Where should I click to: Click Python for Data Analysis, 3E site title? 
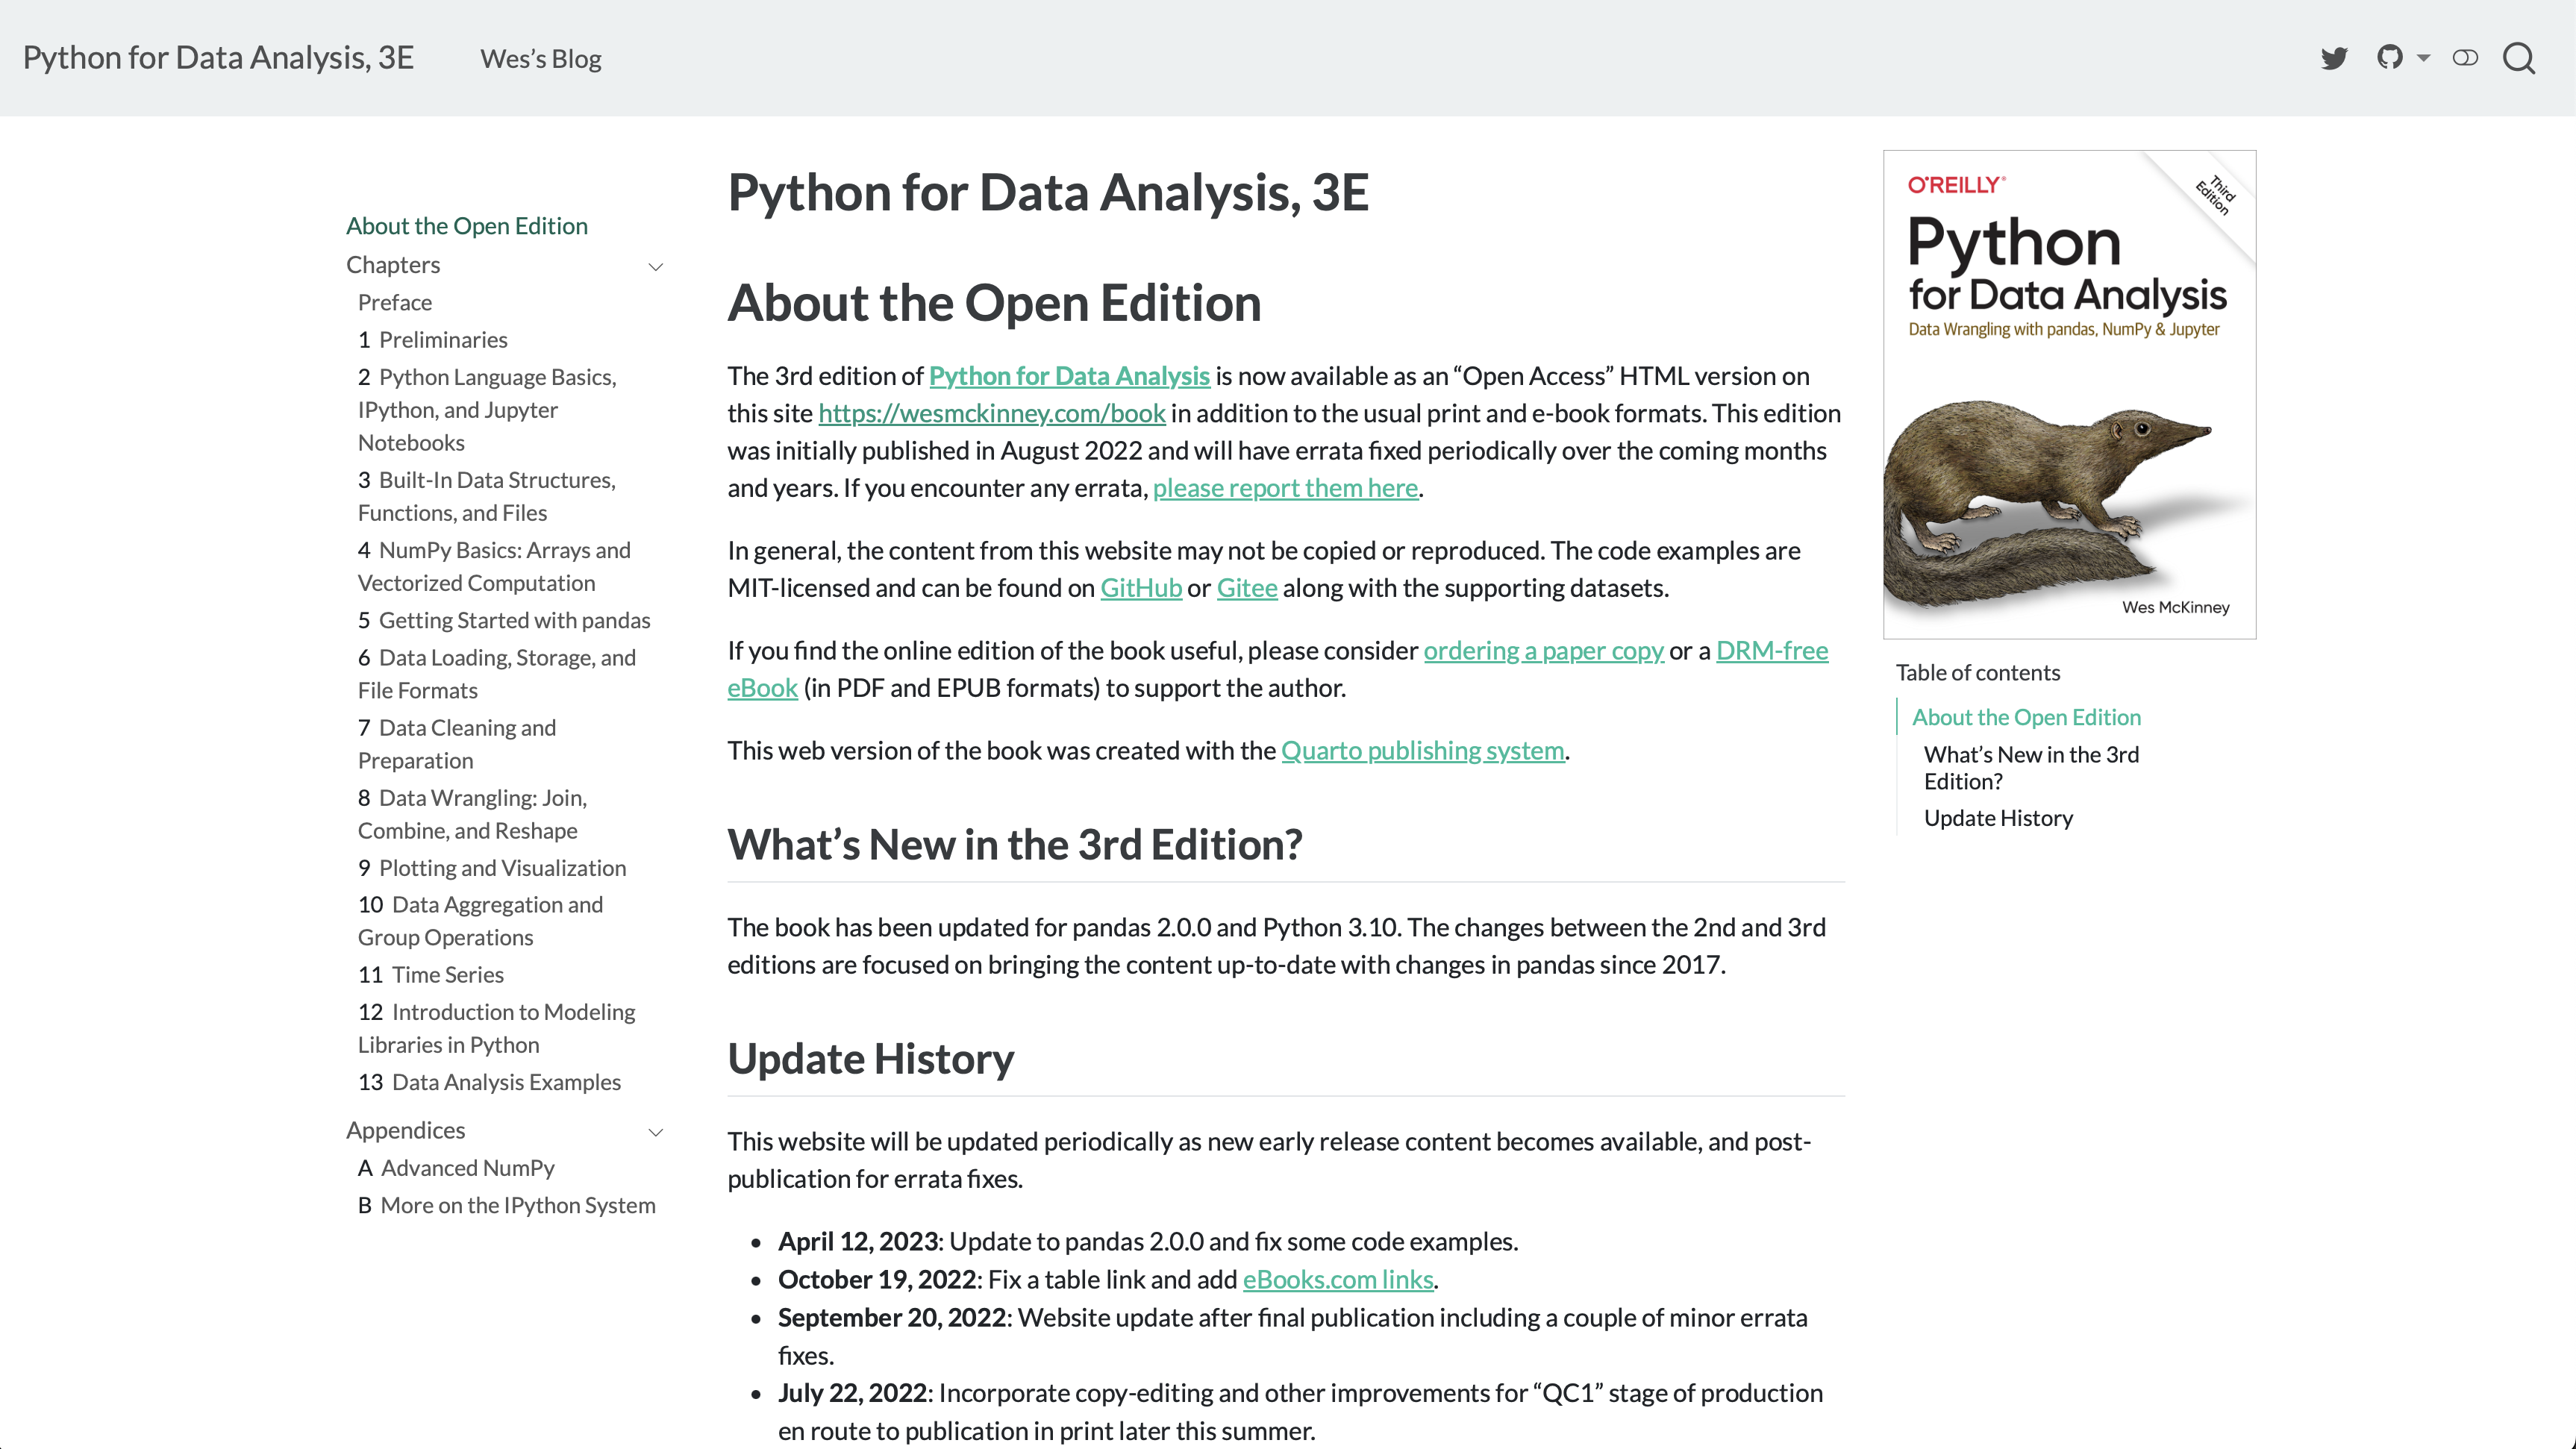218,57
